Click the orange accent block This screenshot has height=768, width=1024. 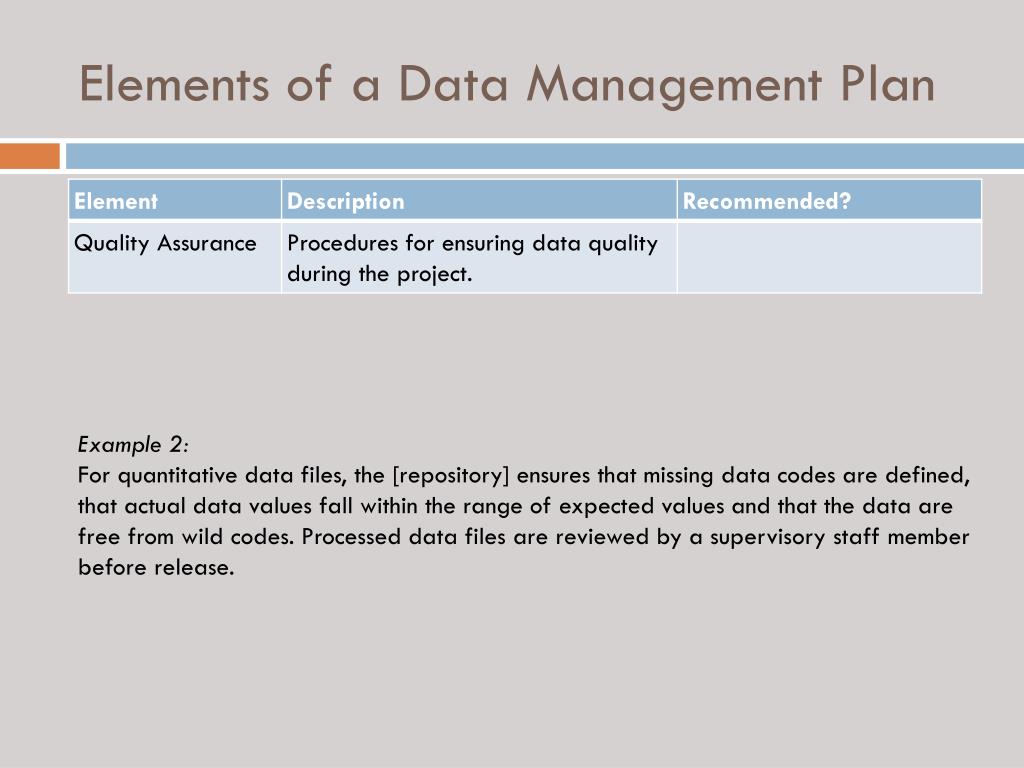tap(30, 156)
